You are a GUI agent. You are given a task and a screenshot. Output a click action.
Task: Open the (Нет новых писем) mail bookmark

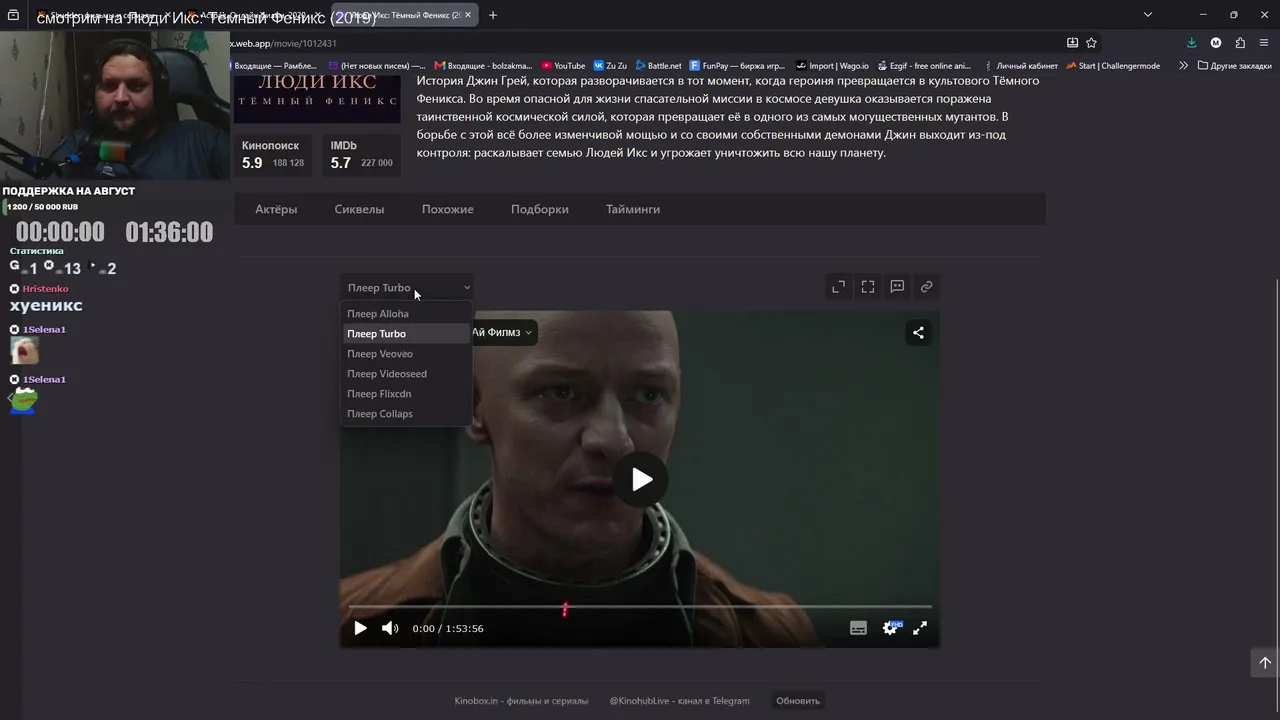[x=377, y=66]
